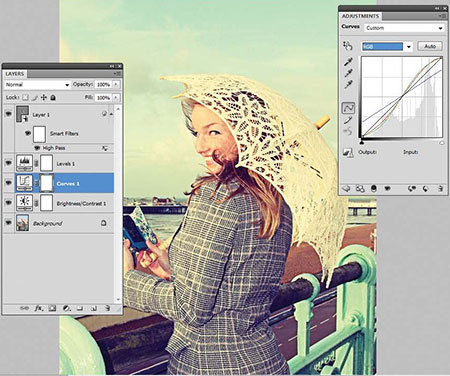Screen dimensions: 450x376
Task: Open High Pass filter blending options icon
Action: (104, 148)
